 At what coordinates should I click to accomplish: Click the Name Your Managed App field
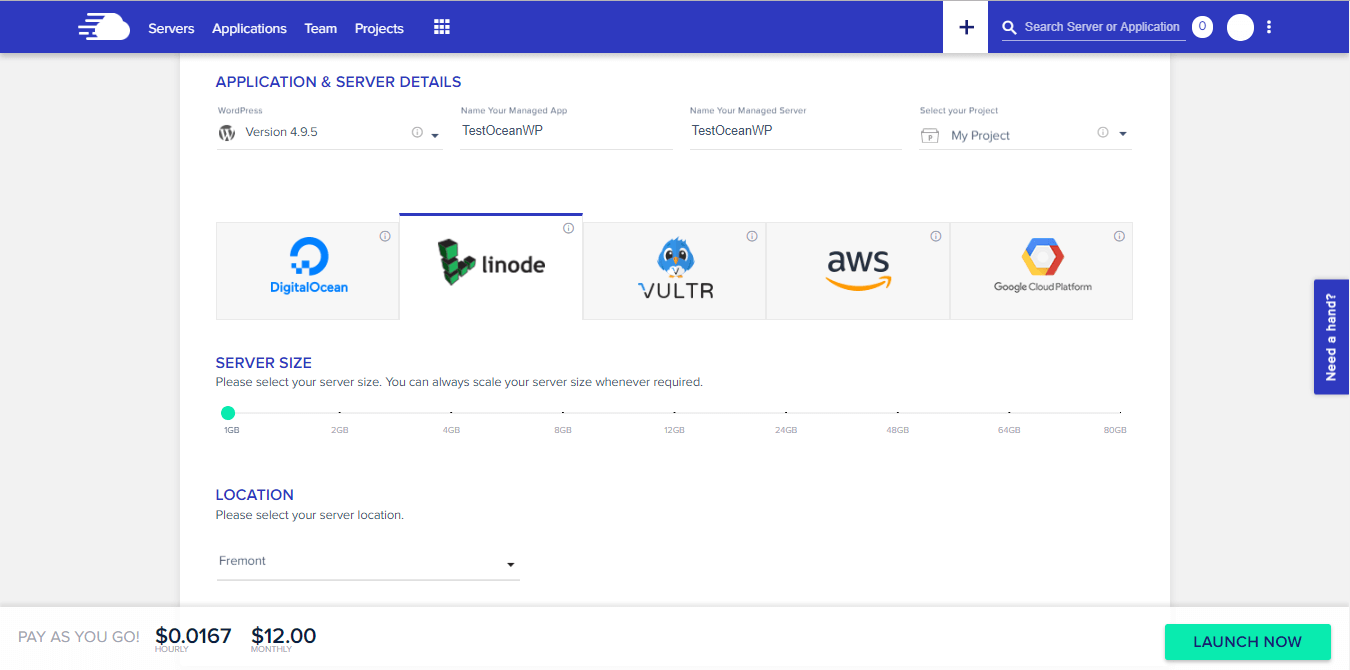[x=566, y=131]
